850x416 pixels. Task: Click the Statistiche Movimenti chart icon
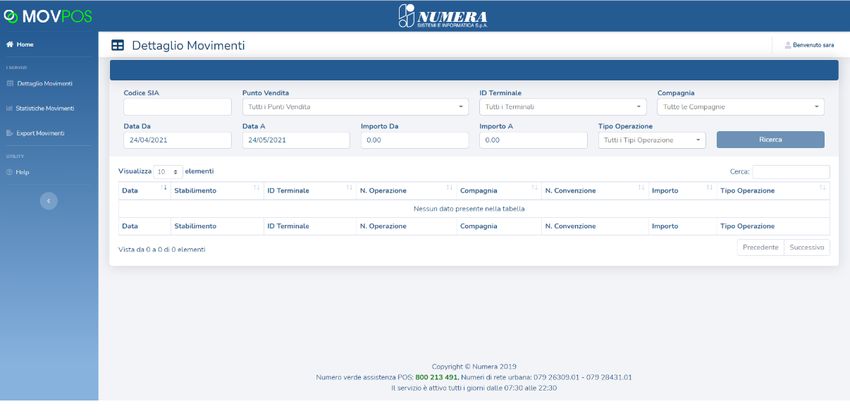pyautogui.click(x=9, y=108)
